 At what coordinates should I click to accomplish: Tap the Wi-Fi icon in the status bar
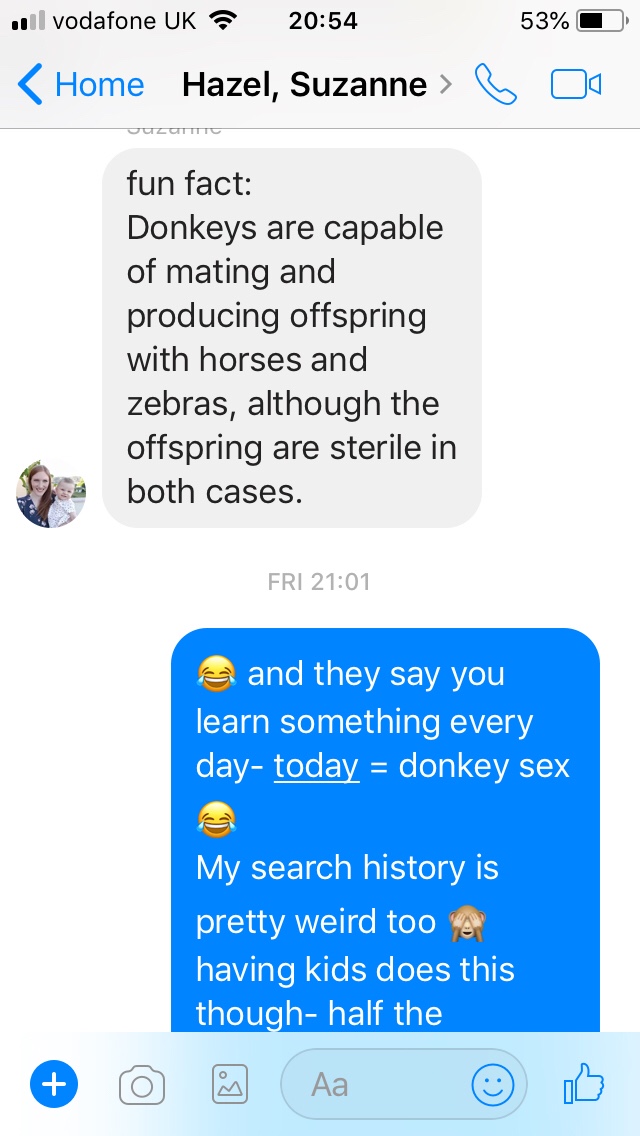[223, 21]
